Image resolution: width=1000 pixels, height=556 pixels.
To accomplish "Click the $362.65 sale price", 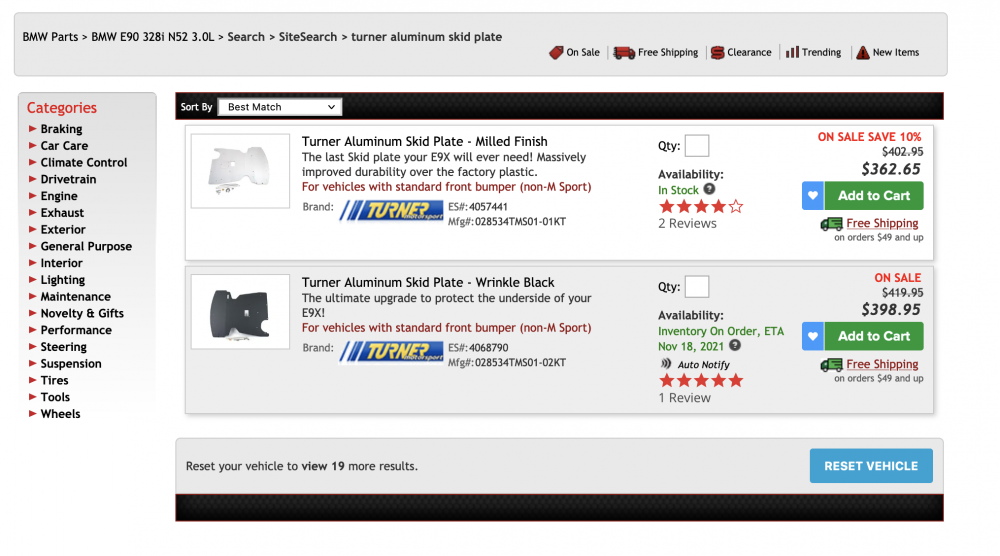I will tap(891, 170).
